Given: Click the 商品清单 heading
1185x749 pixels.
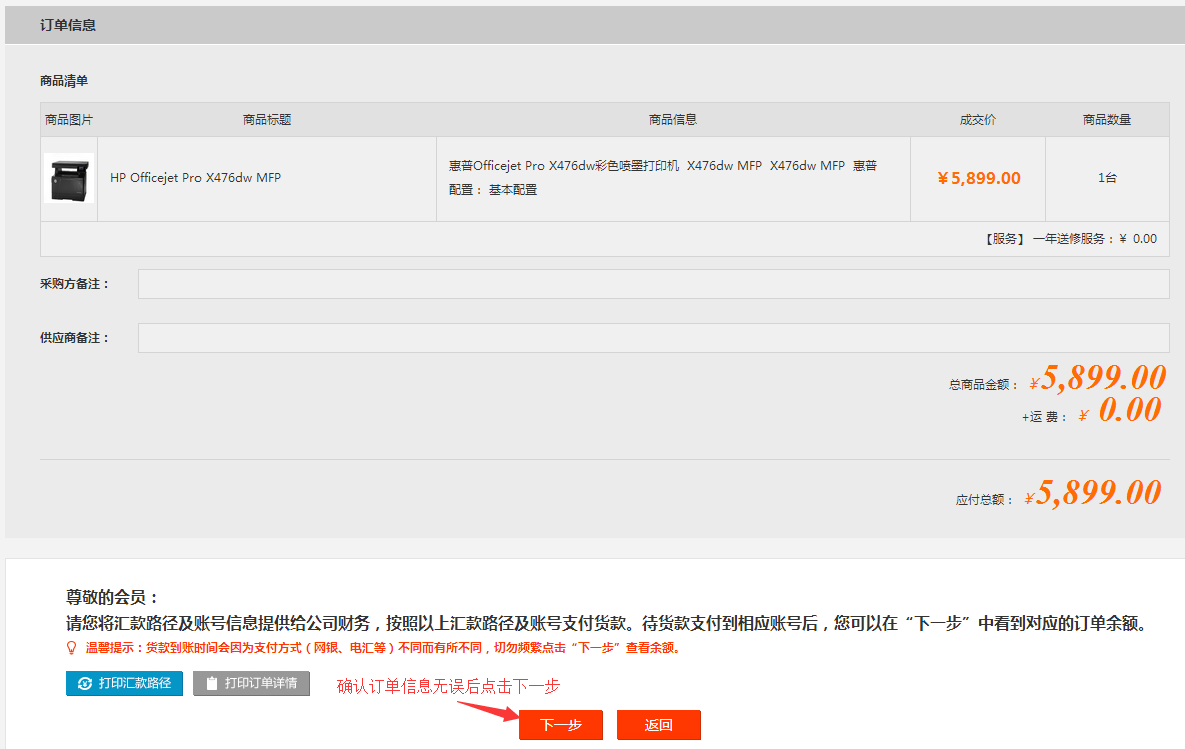Looking at the screenshot, I should 64,81.
